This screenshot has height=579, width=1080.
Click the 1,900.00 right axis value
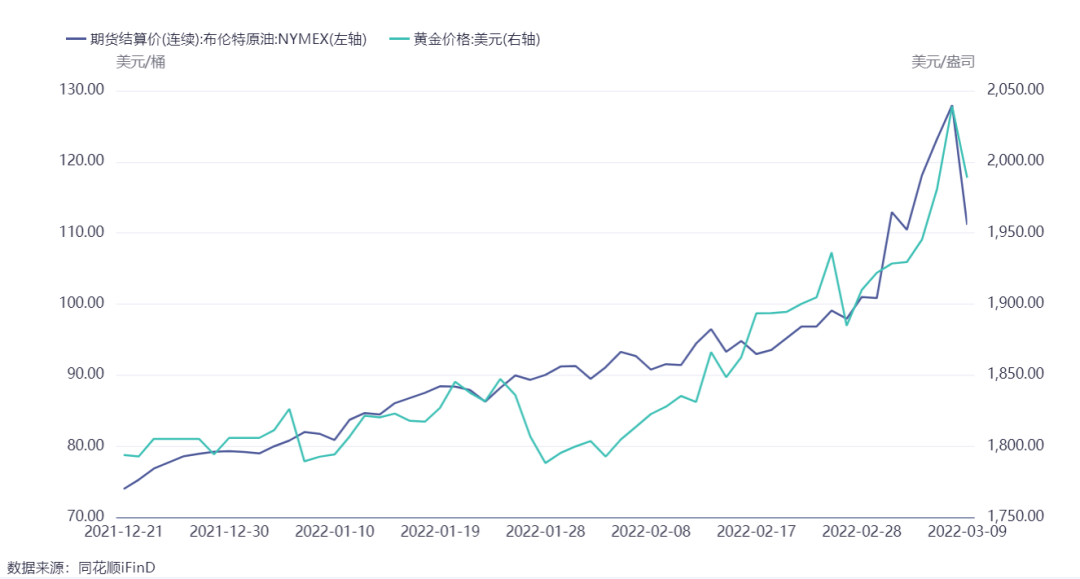pos(1015,303)
